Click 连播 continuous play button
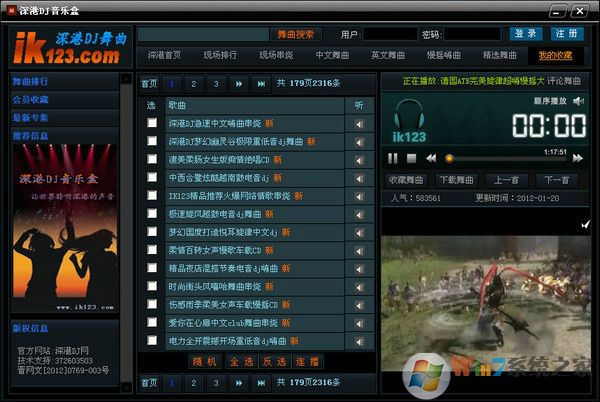 [x=307, y=361]
